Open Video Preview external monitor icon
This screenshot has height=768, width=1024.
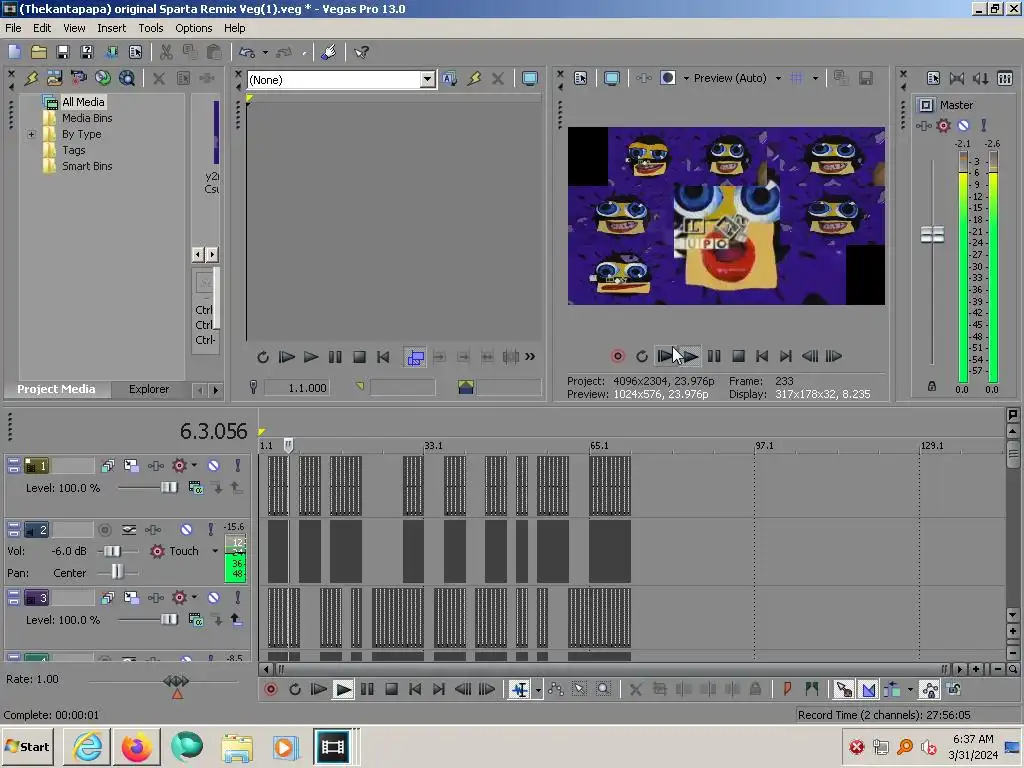click(x=612, y=78)
